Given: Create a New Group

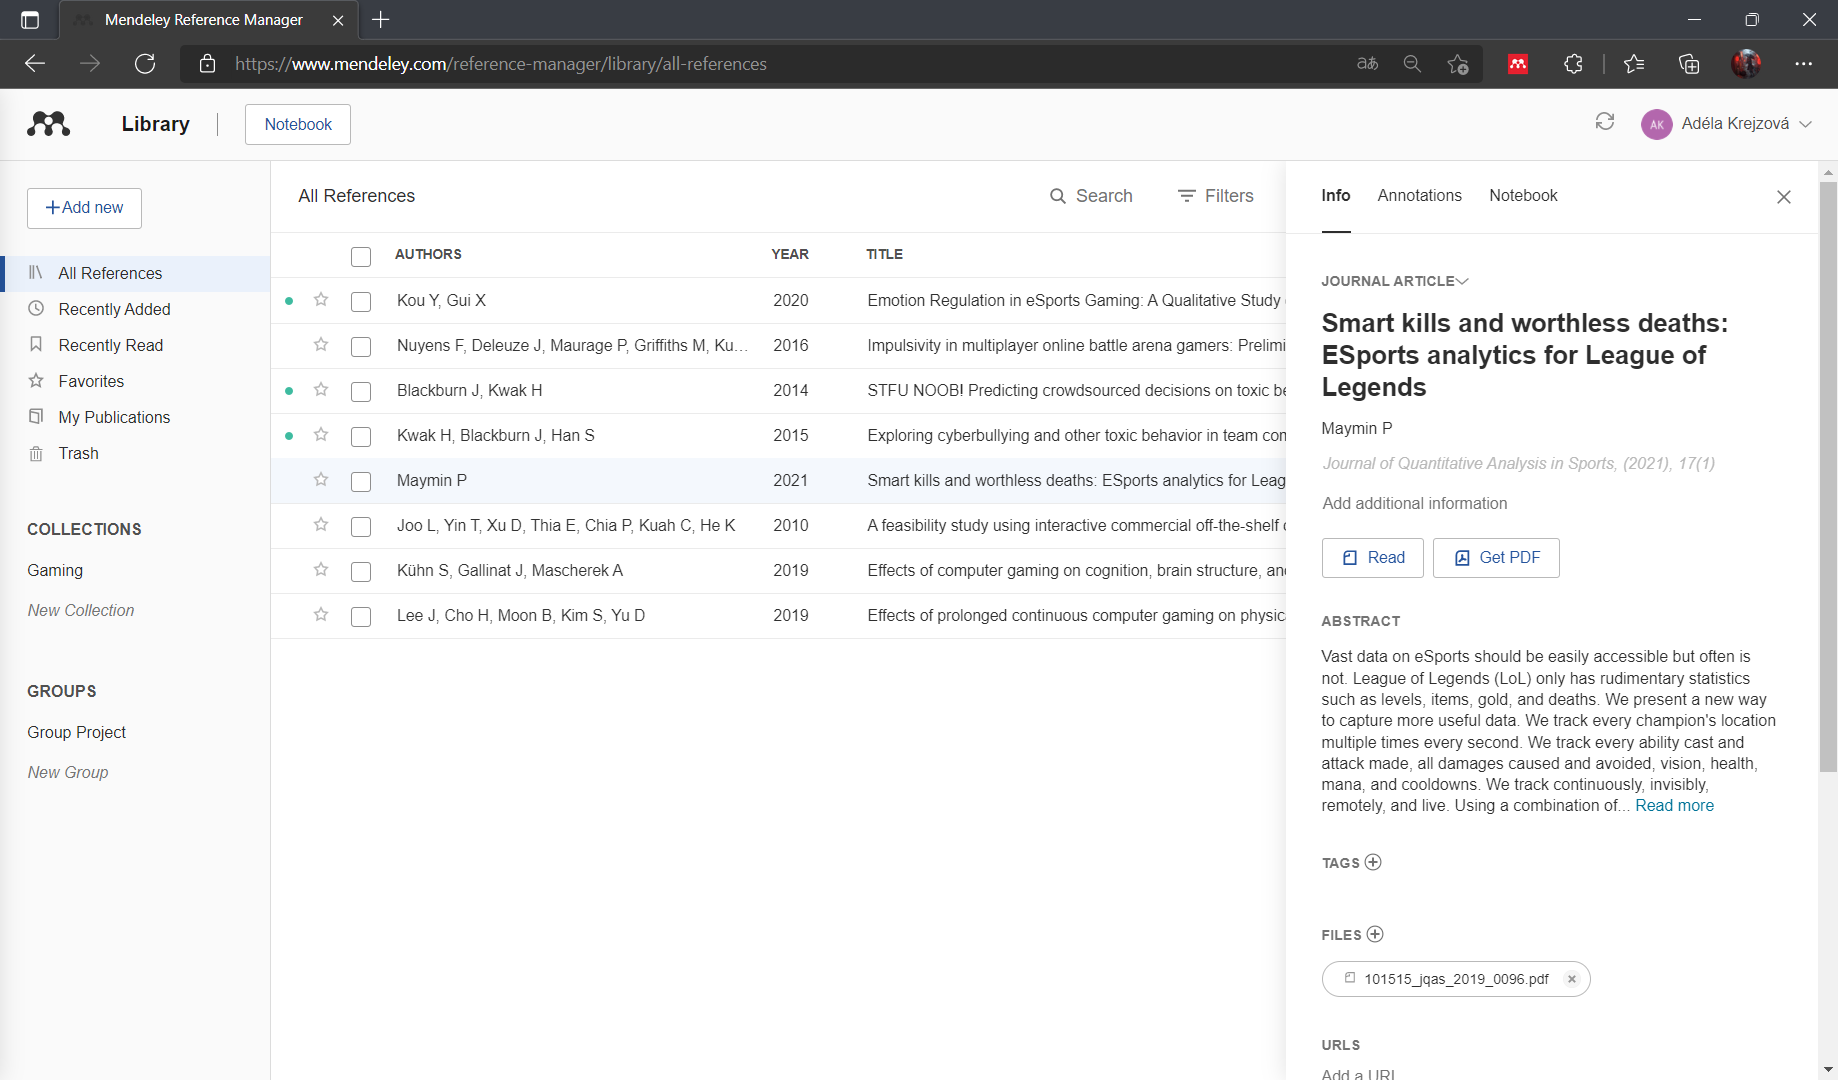Looking at the screenshot, I should [68, 772].
